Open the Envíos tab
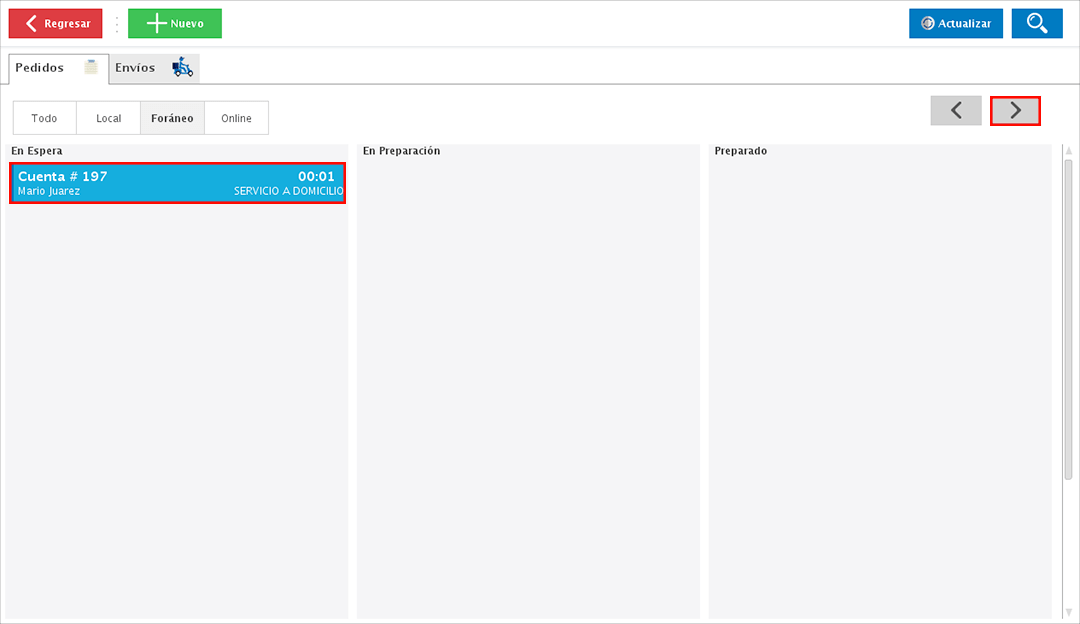Image resolution: width=1080 pixels, height=624 pixels. [135, 68]
